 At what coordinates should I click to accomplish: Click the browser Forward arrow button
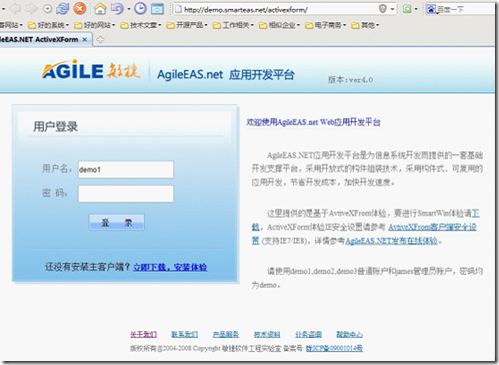pos(32,9)
